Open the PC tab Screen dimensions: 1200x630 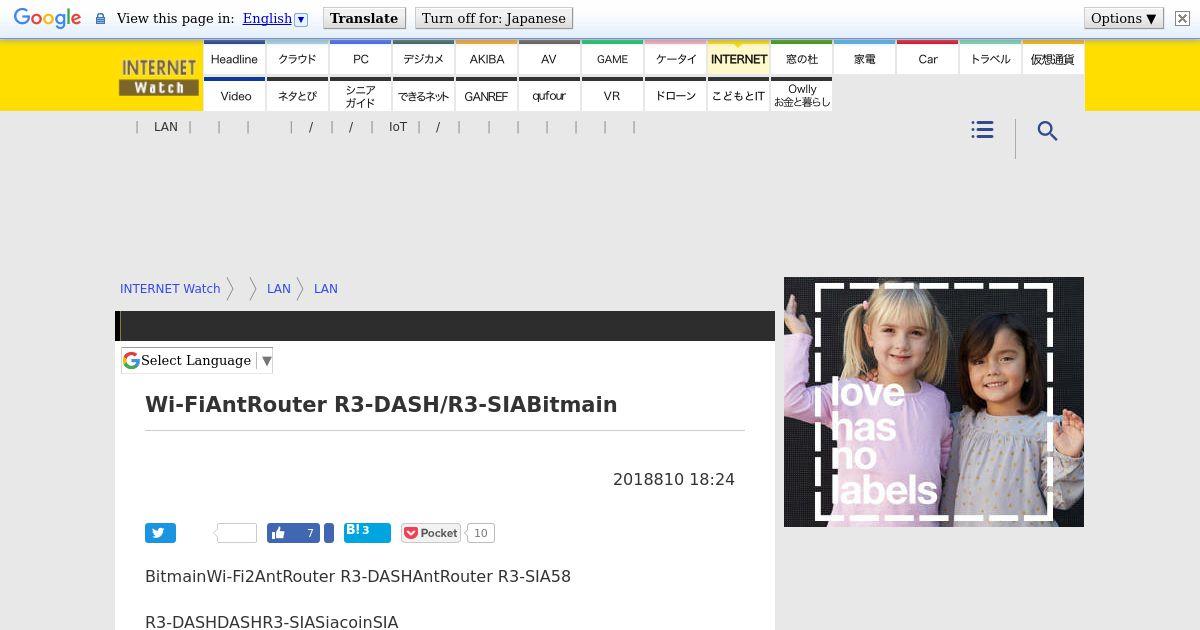coord(360,58)
